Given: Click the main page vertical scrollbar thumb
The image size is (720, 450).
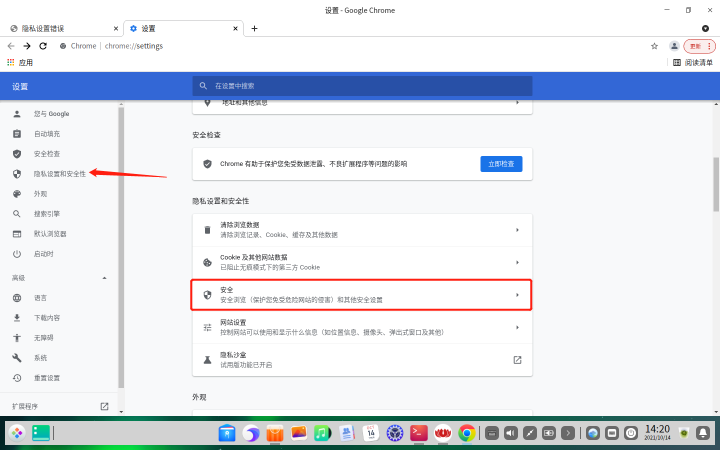Looking at the screenshot, I should click(716, 184).
